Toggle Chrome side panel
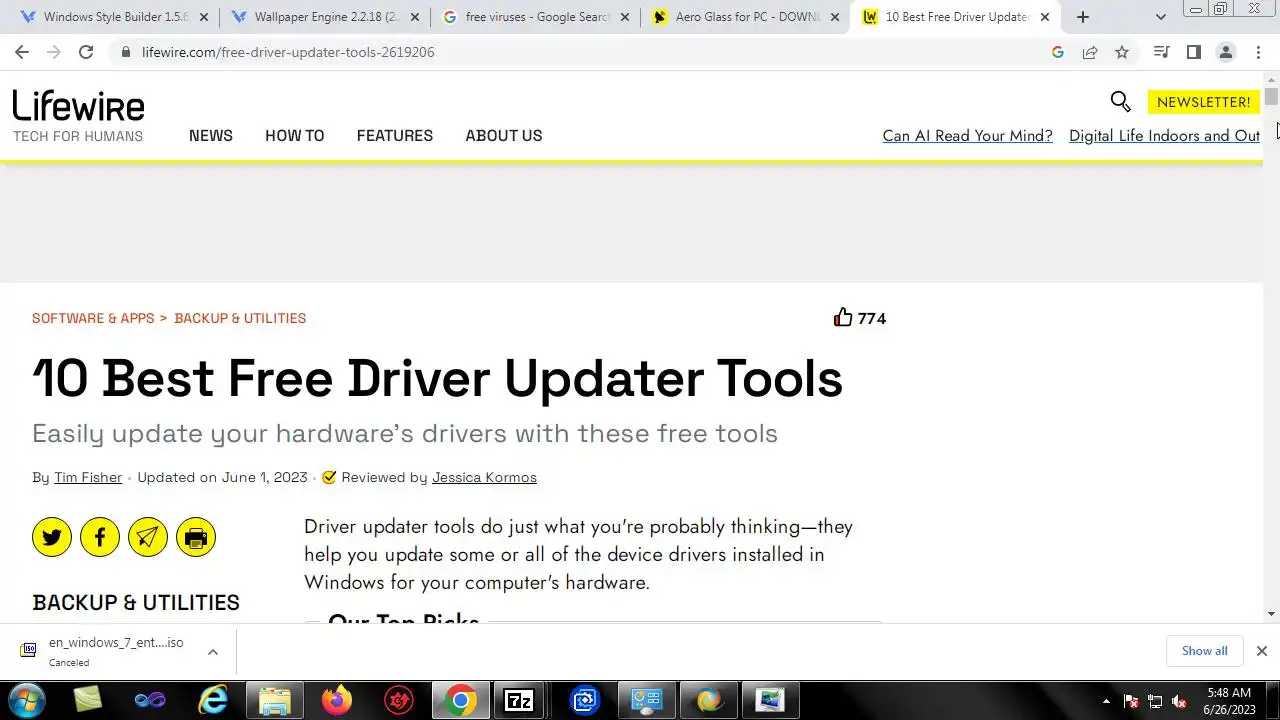Viewport: 1280px width, 720px height. pyautogui.click(x=1193, y=52)
